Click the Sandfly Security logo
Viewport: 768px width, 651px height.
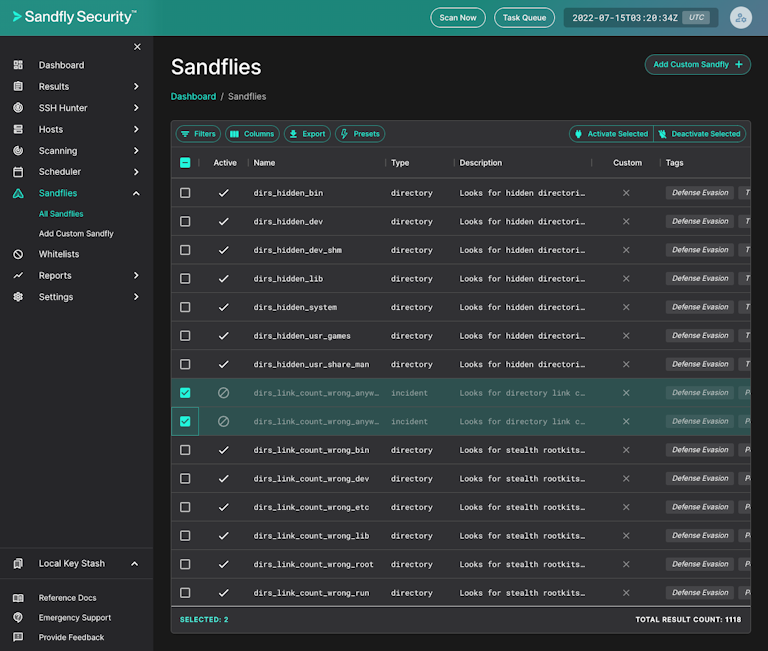click(x=74, y=17)
